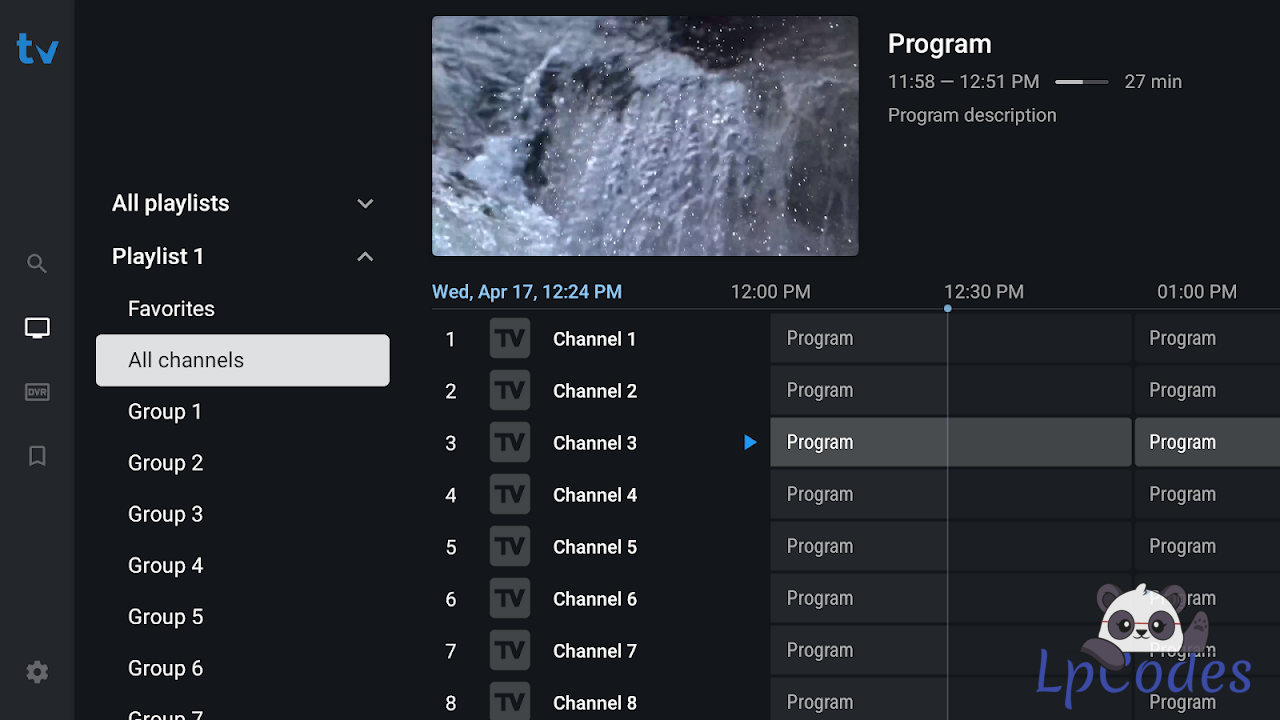Open Group 5 channel group
1280x720 pixels.
point(165,617)
